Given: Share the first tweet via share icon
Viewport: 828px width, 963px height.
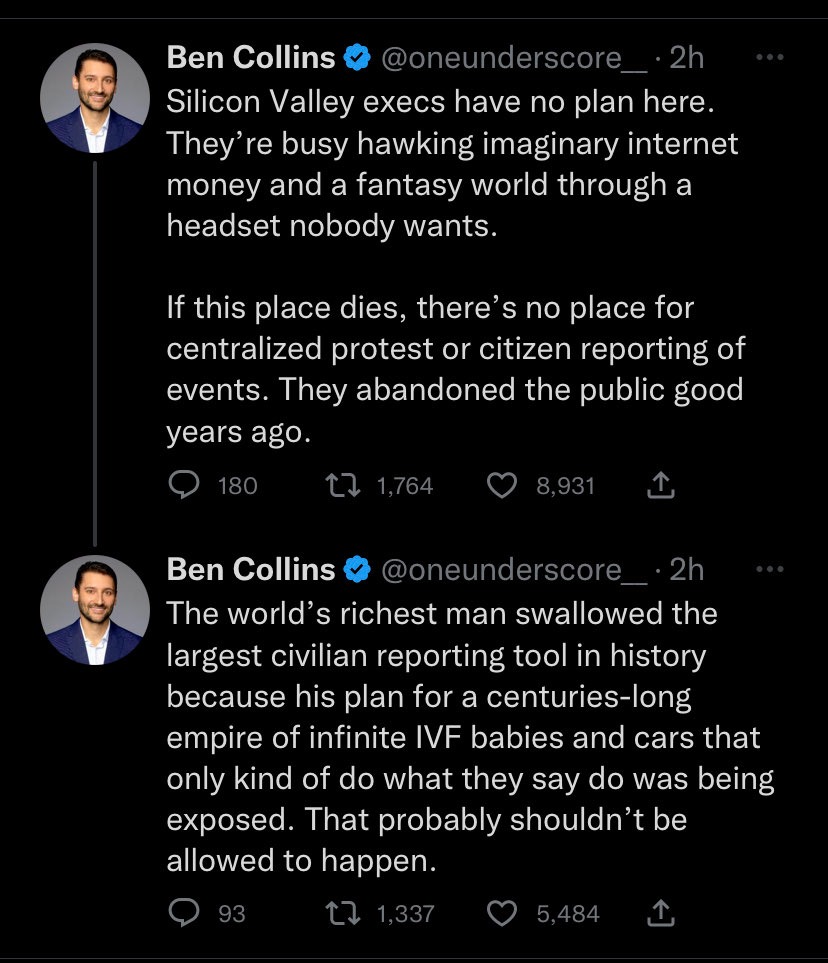Looking at the screenshot, I should pos(661,486).
